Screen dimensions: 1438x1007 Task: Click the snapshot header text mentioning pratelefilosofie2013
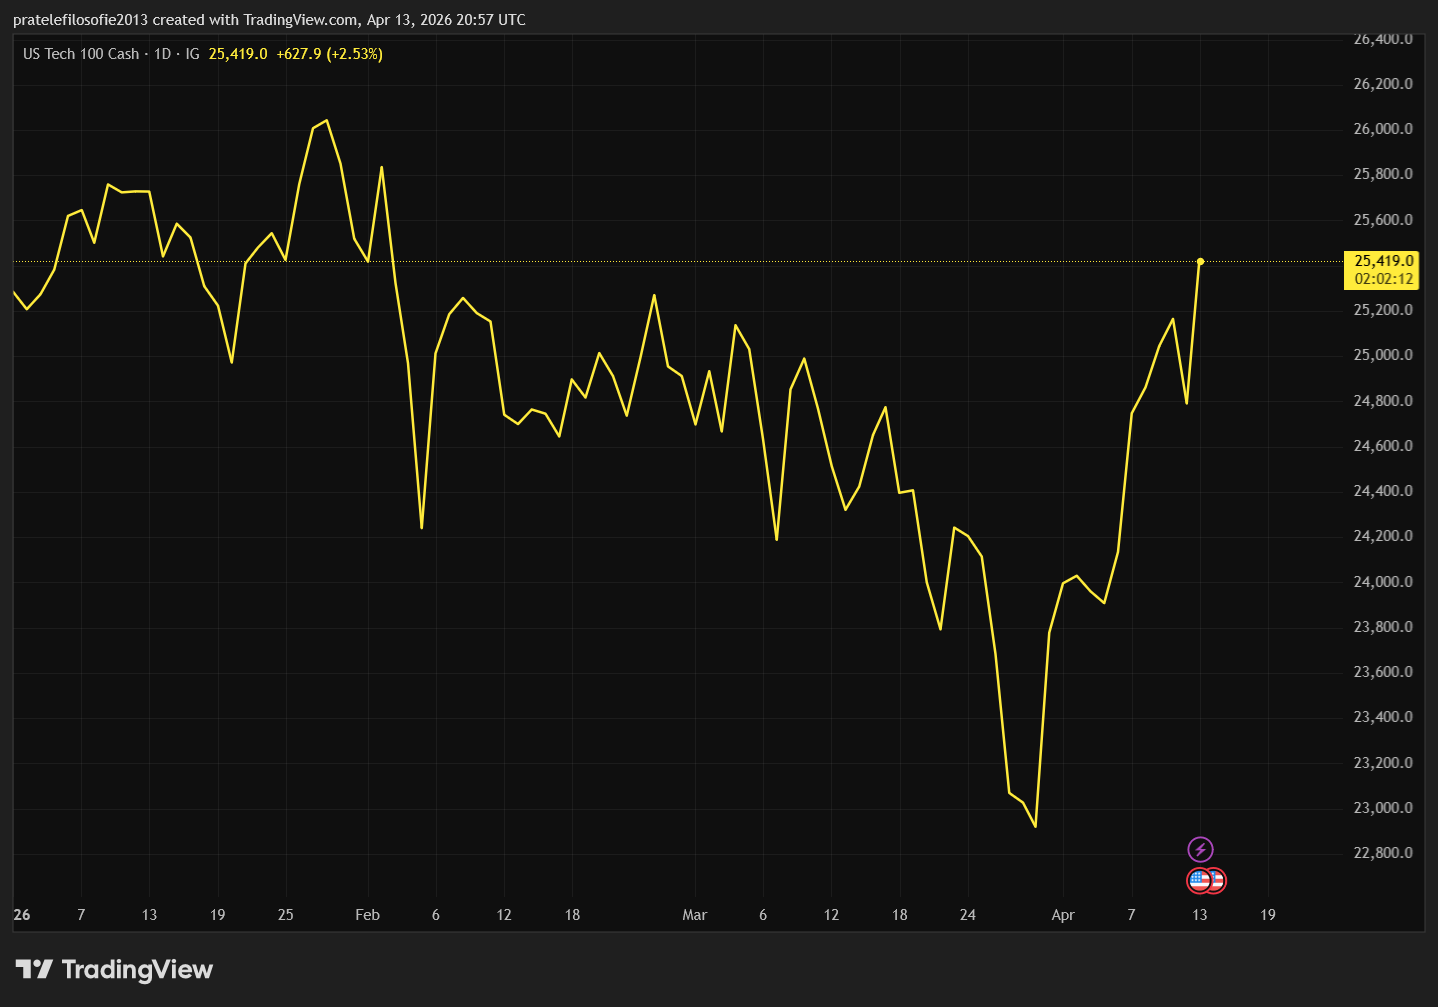[269, 20]
